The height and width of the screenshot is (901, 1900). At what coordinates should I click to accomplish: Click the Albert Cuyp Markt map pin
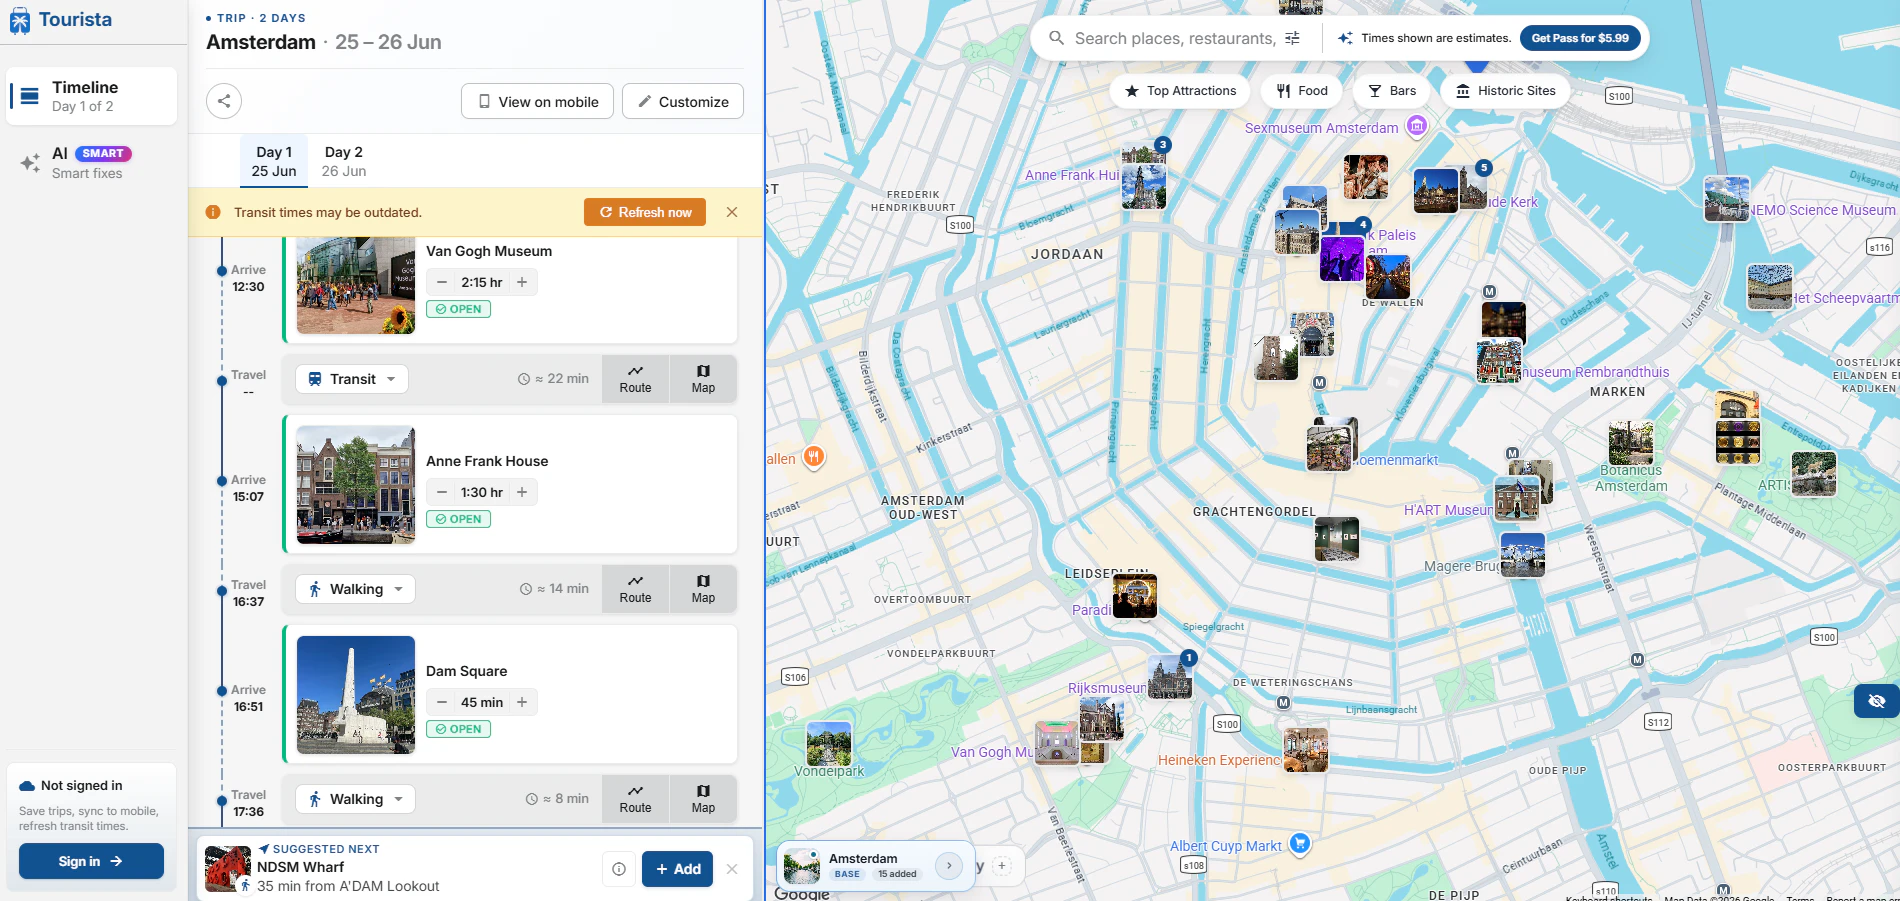click(1299, 844)
